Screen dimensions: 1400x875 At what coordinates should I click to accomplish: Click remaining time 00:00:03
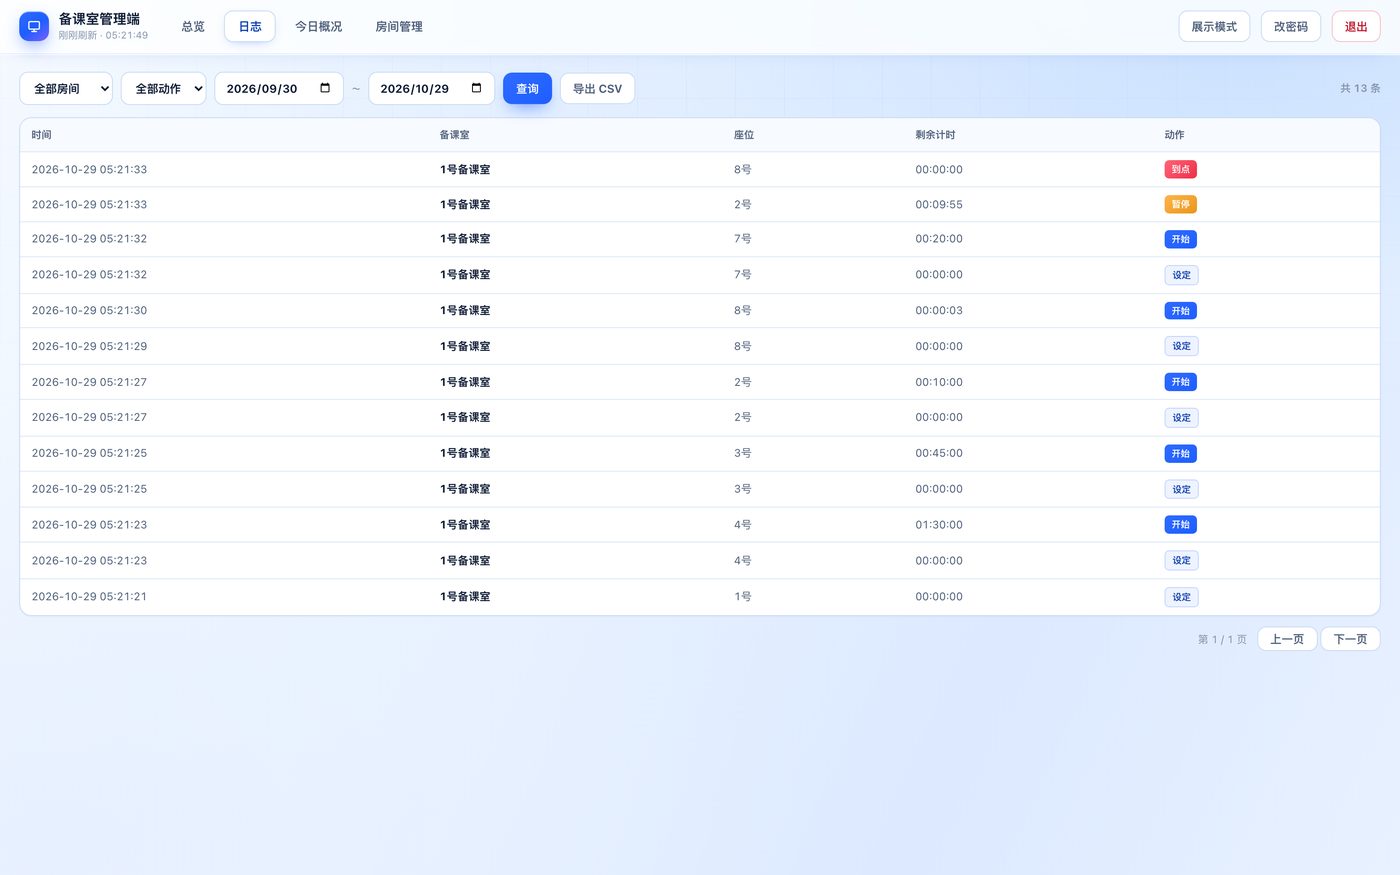pos(939,310)
